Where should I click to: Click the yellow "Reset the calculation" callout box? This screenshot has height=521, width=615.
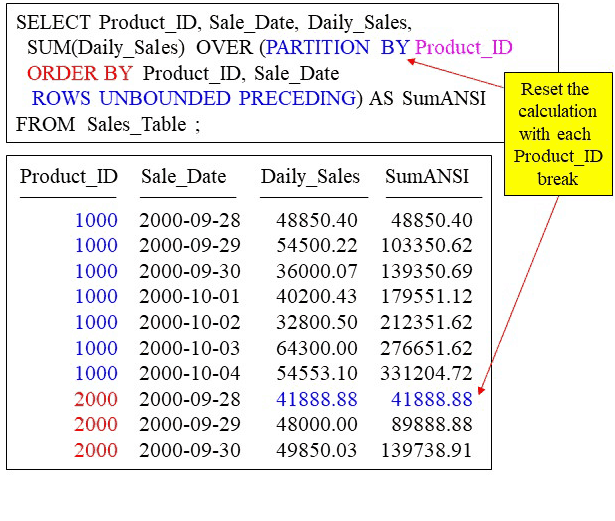tap(556, 134)
